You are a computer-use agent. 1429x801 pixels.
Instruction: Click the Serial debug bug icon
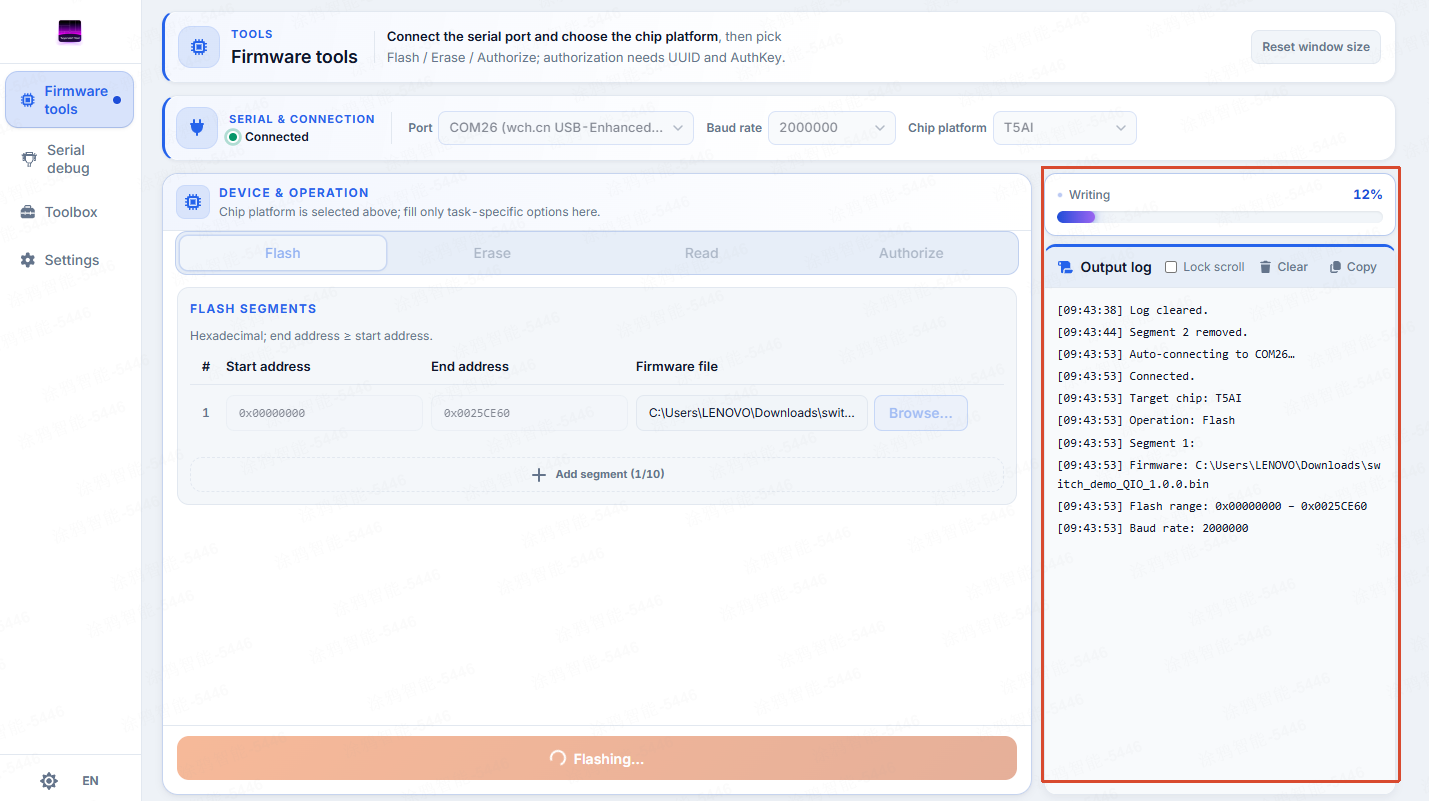click(x=28, y=159)
